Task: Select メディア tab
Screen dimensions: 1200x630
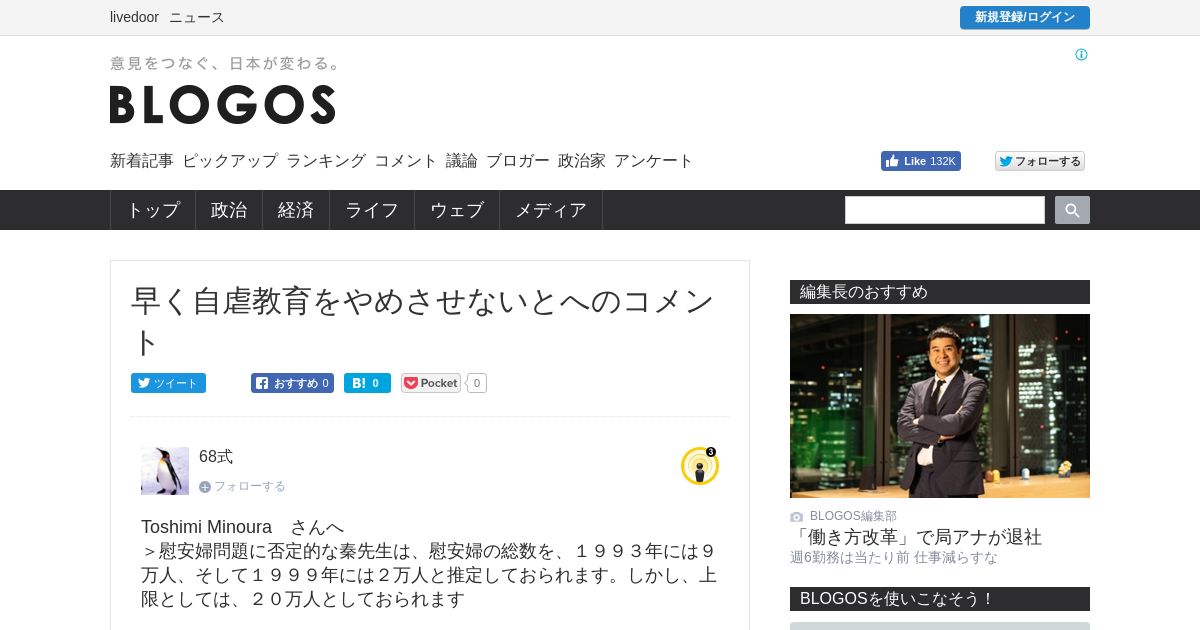Action: click(551, 210)
